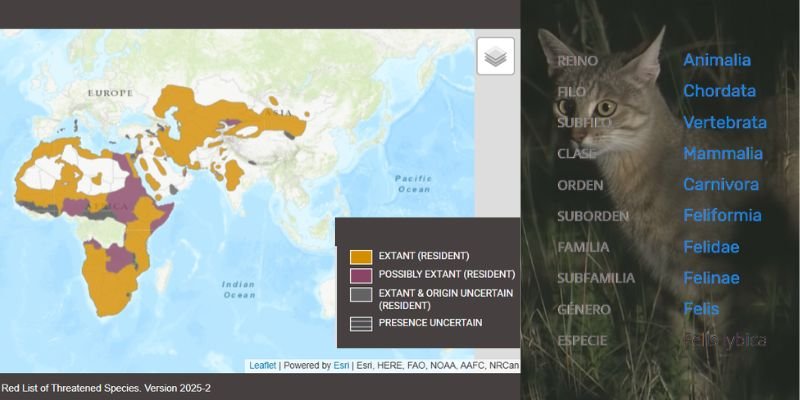Open the Esri attribution link
The height and width of the screenshot is (400, 800).
tap(341, 366)
